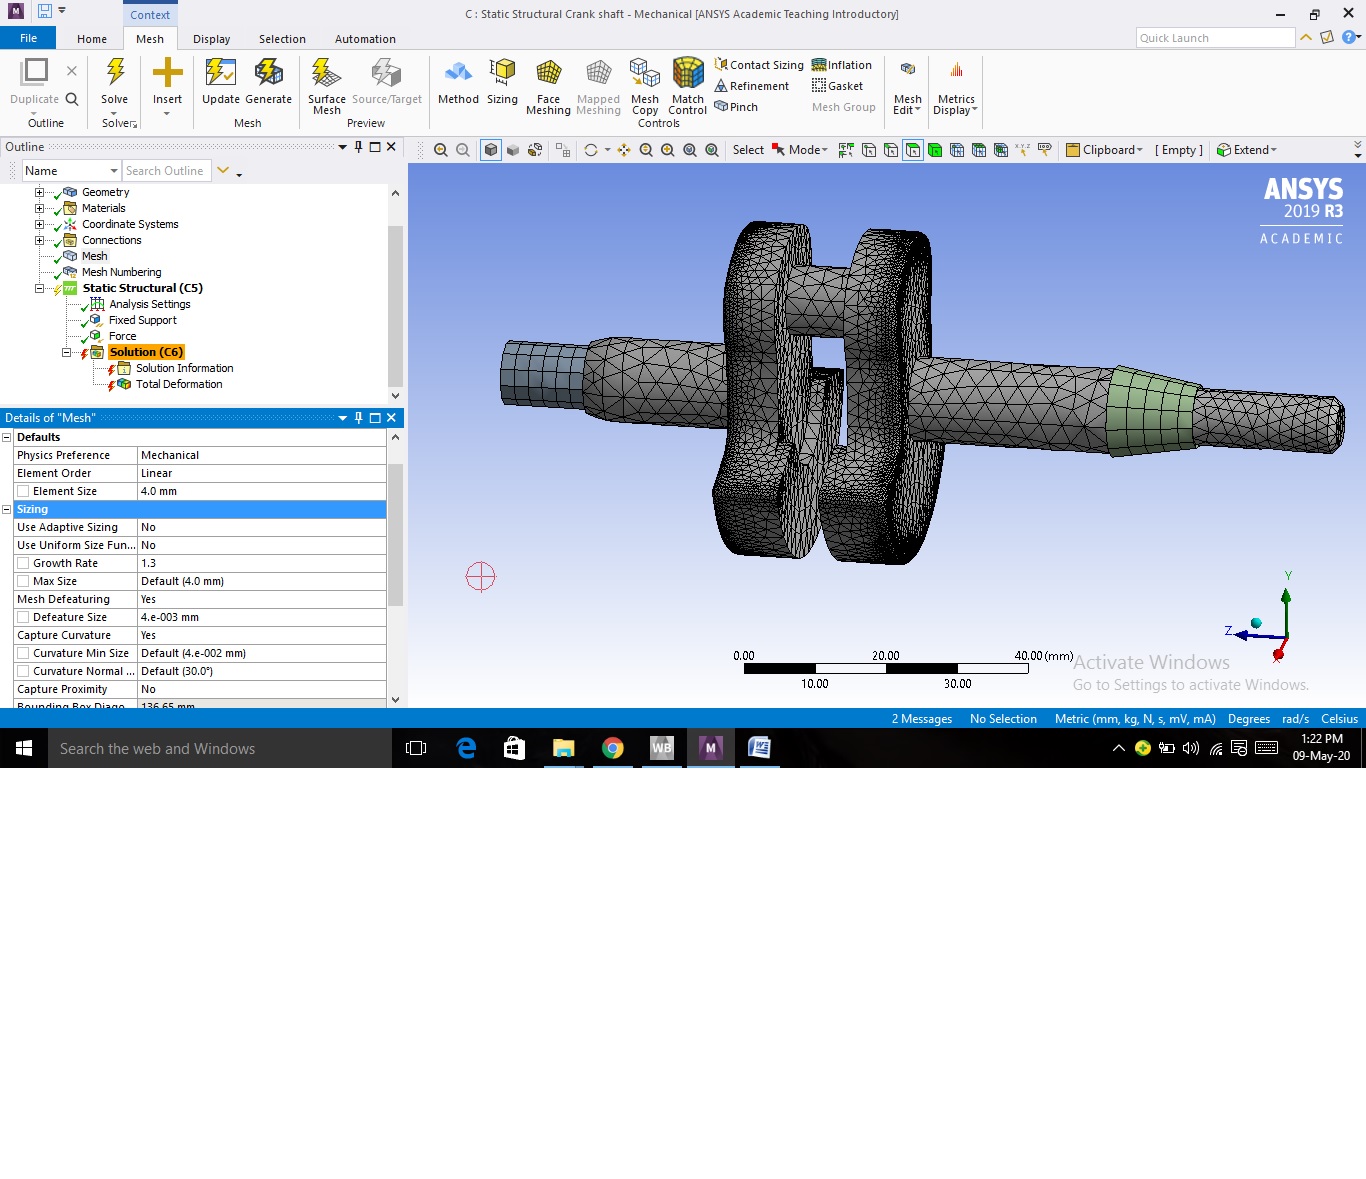This screenshot has width=1366, height=1179.
Task: Click the Surface Mesh preview icon
Action: pyautogui.click(x=326, y=73)
